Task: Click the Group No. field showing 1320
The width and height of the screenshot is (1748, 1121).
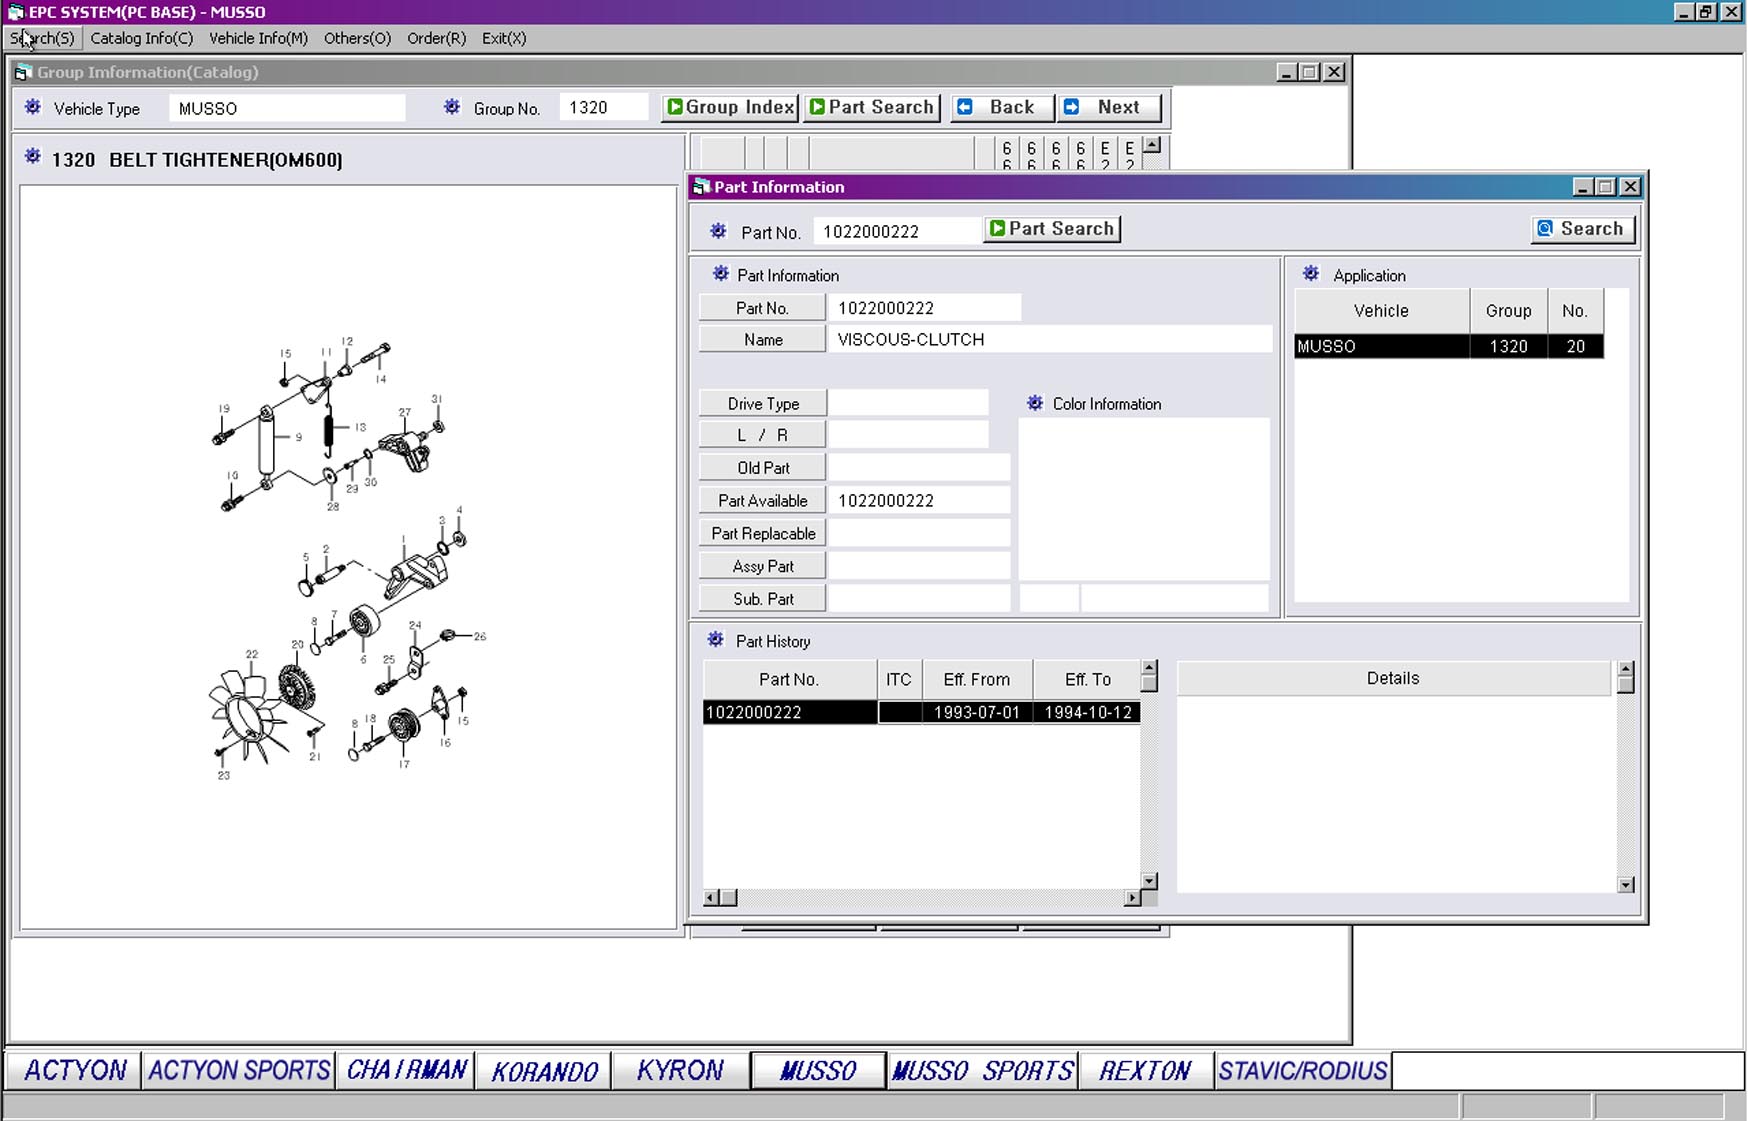Action: [603, 108]
